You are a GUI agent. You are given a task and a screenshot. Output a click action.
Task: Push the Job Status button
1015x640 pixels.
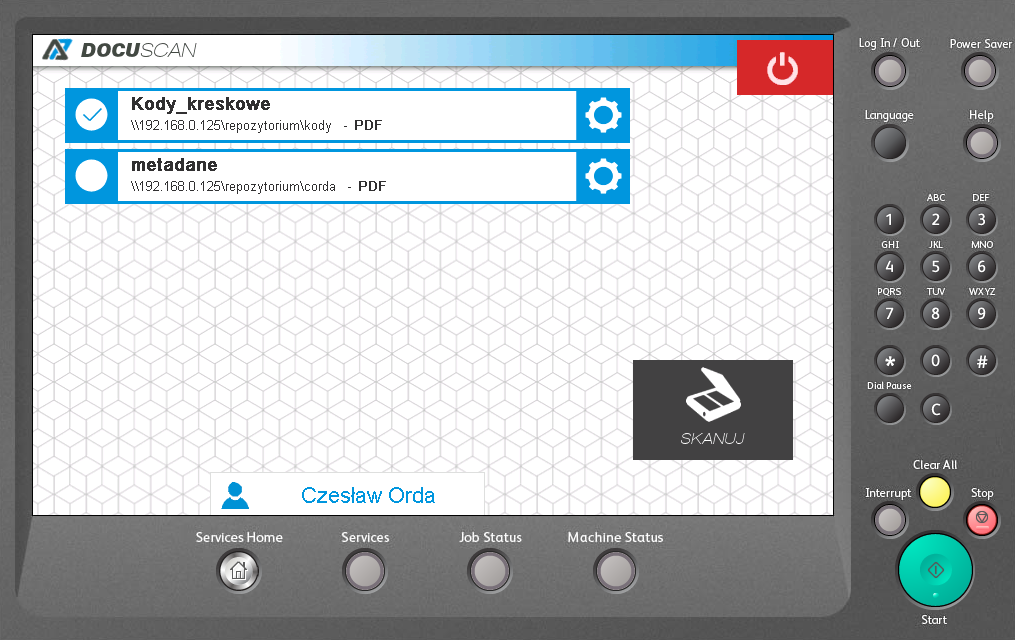(x=490, y=571)
